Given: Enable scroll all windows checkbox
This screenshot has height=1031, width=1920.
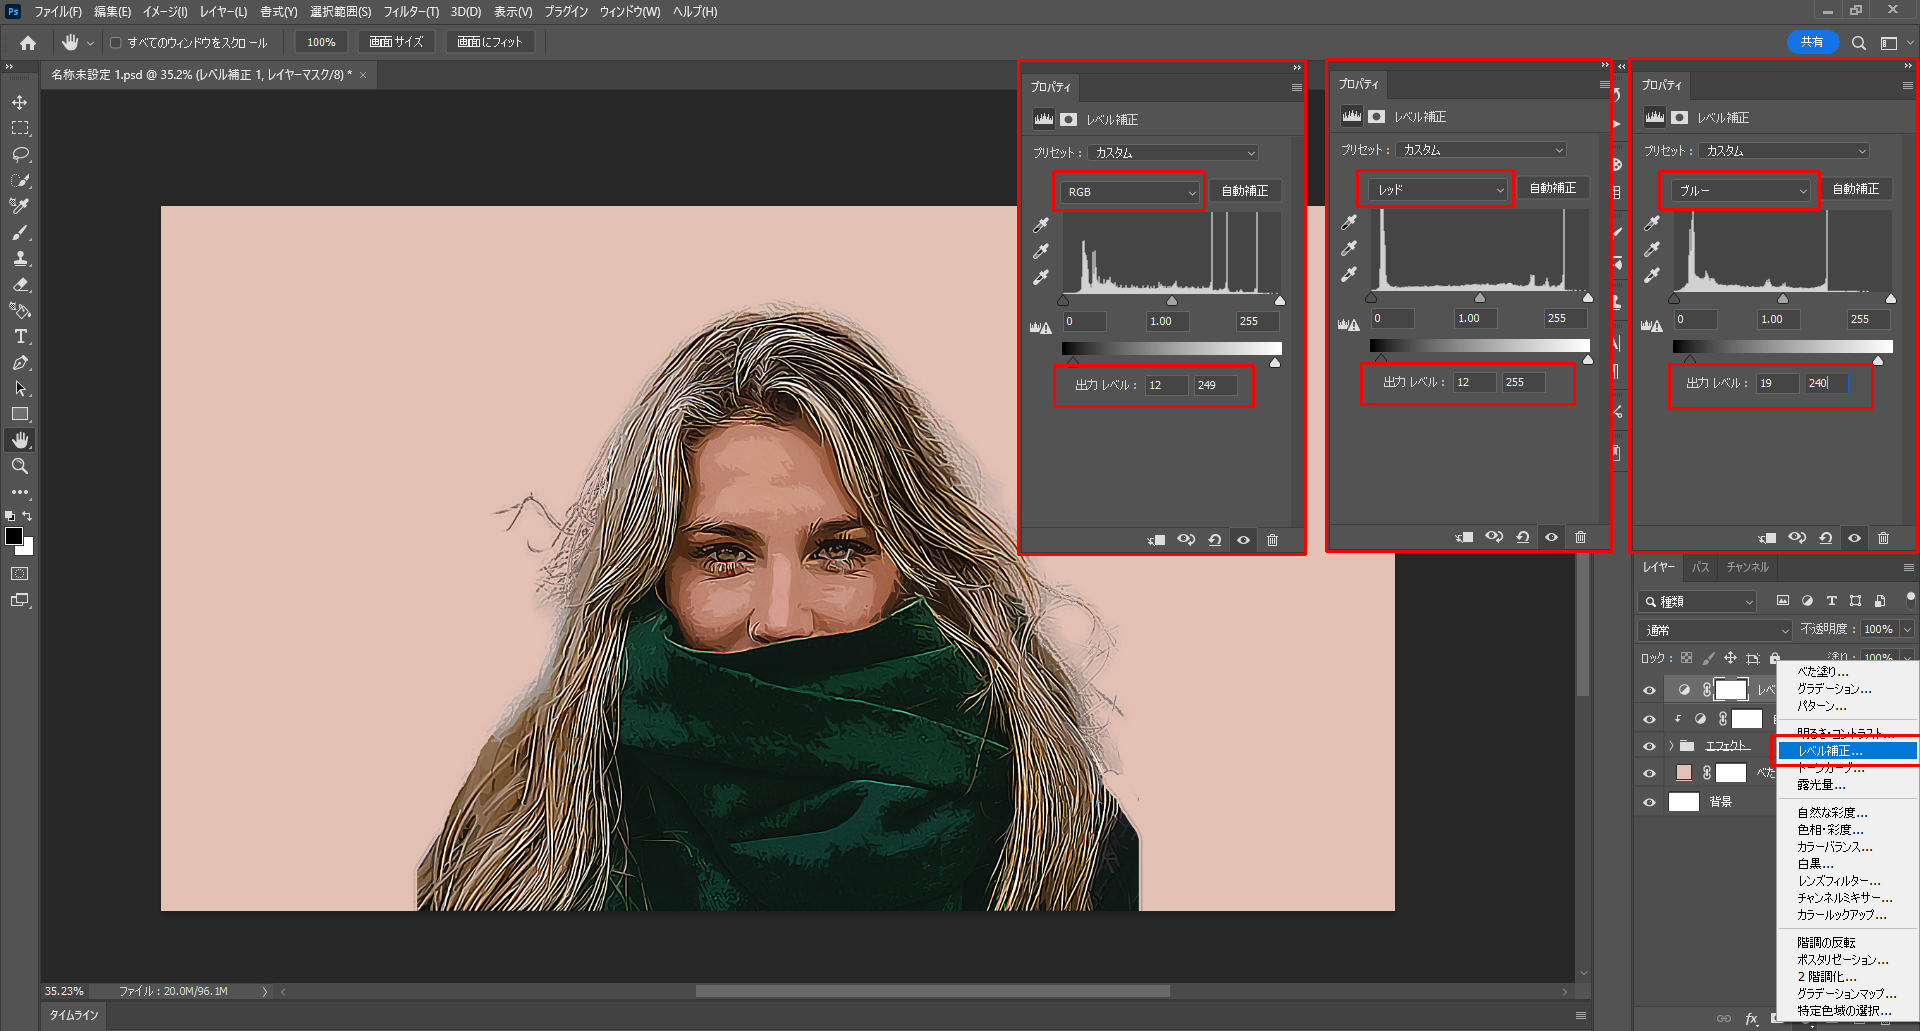Looking at the screenshot, I should coord(116,43).
